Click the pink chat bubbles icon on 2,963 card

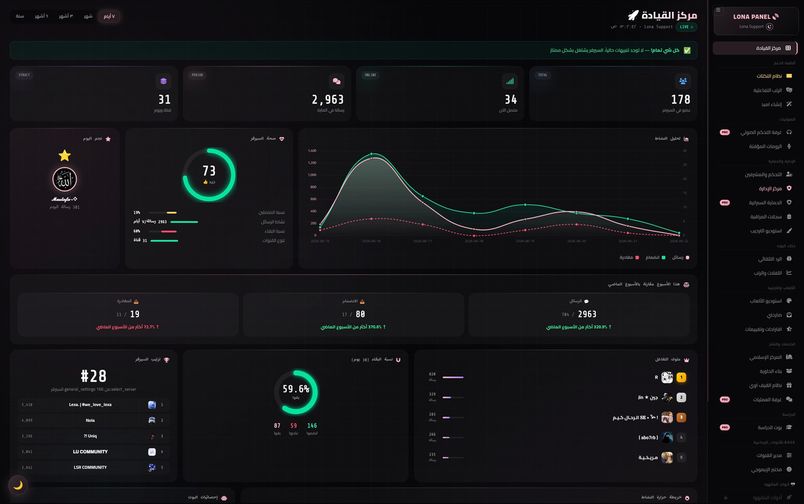pyautogui.click(x=336, y=81)
